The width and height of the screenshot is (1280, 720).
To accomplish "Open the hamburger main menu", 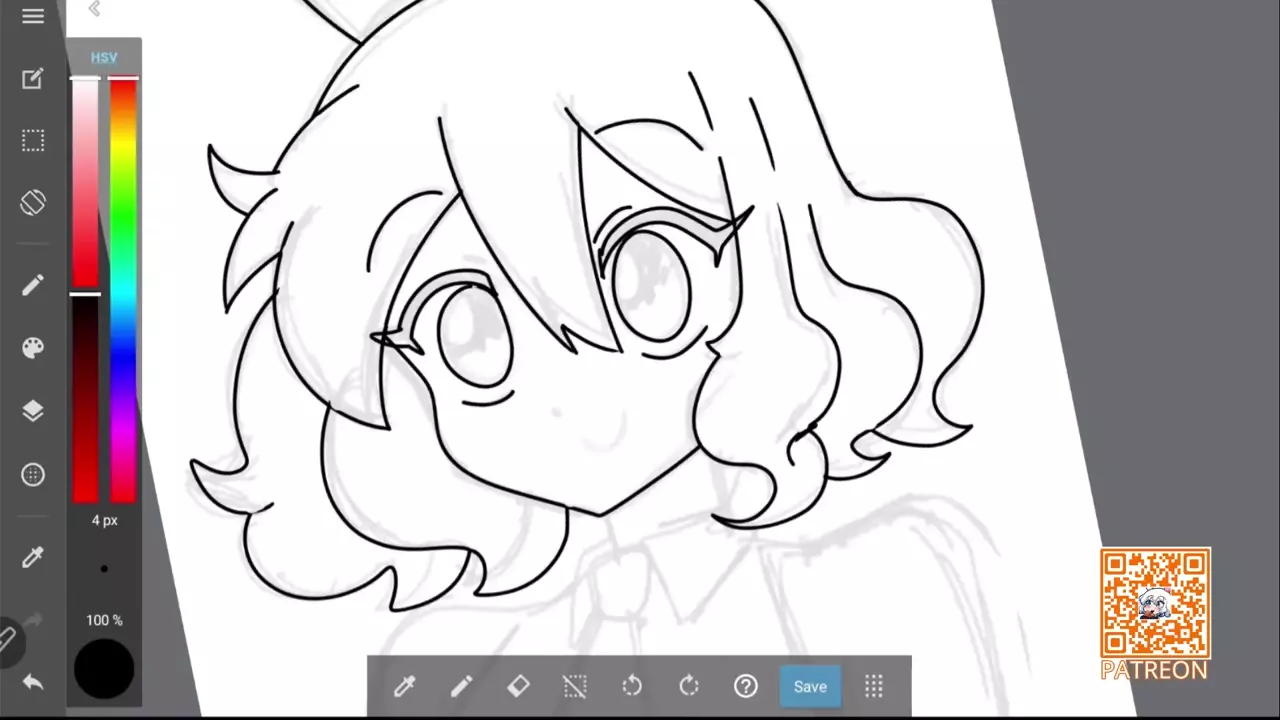I will (x=33, y=17).
